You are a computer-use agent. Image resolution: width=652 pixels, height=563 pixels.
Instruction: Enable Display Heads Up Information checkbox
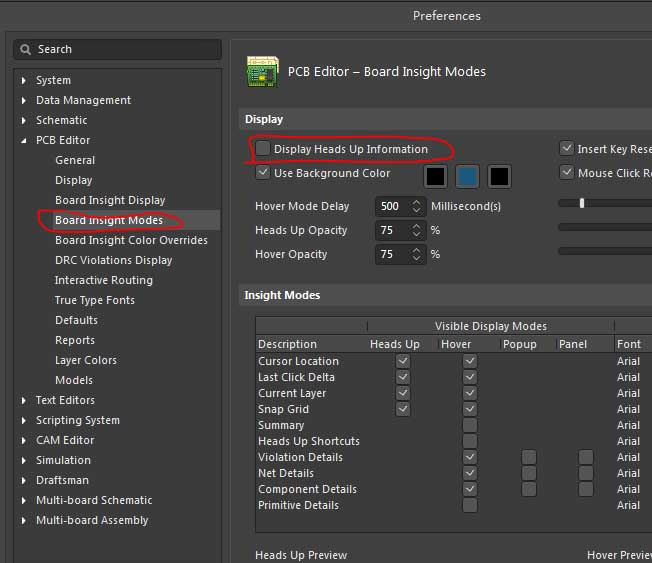click(x=263, y=149)
